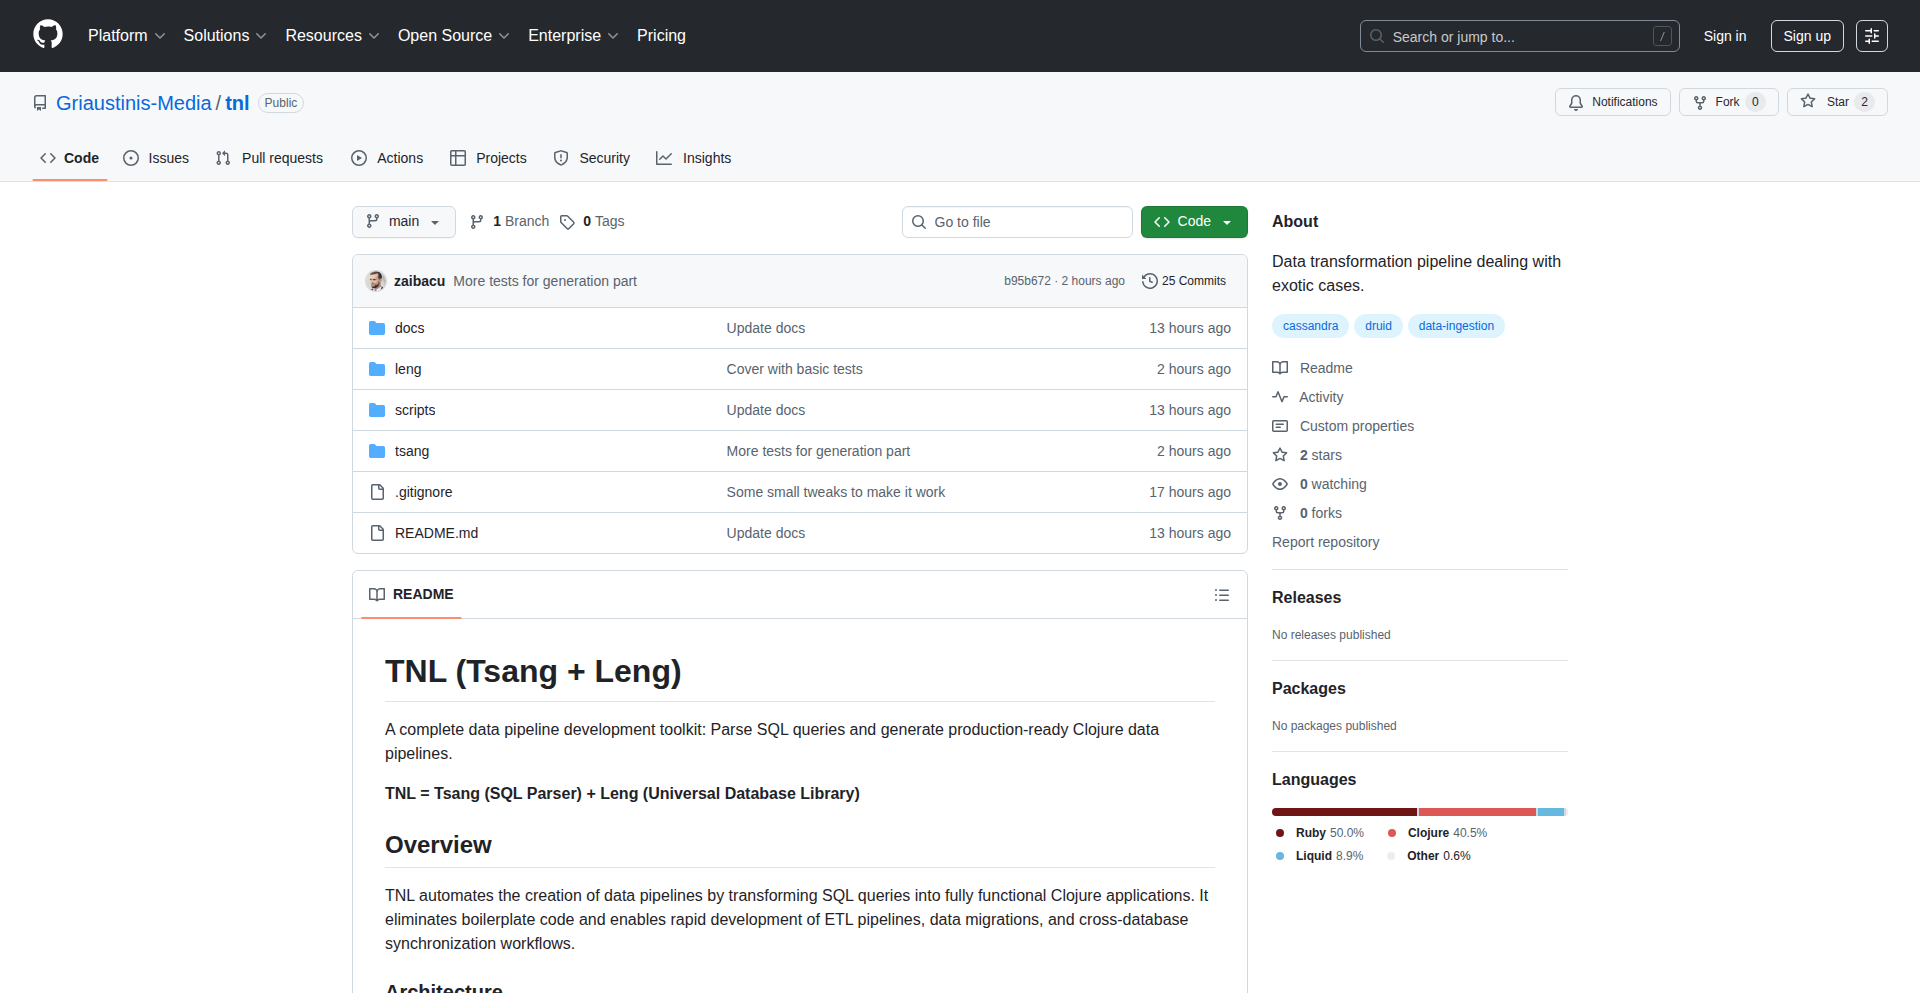The height and width of the screenshot is (993, 1920).
Task: Select the Ruby segment of the languages bar
Action: pos(1343,811)
